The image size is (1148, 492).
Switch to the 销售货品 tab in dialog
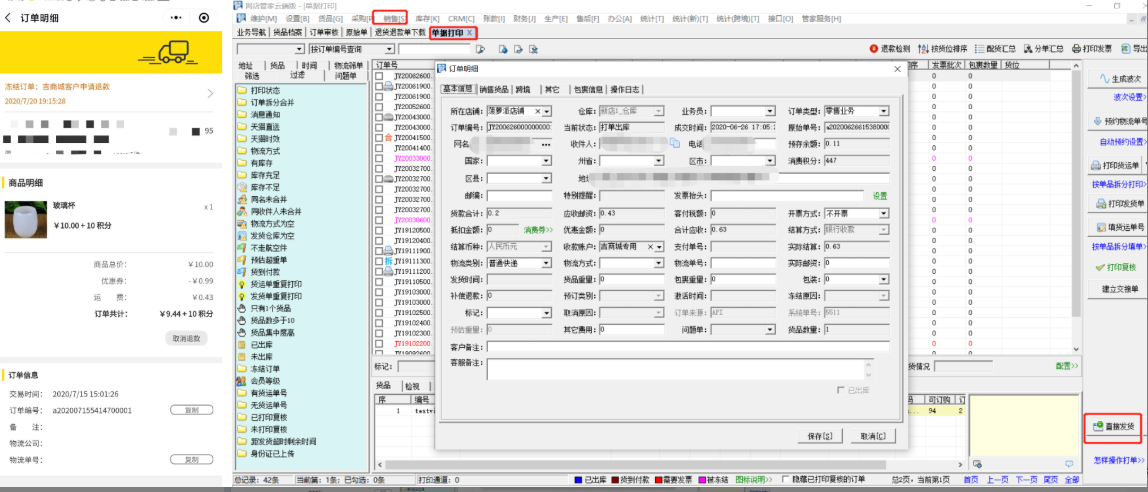pos(495,88)
